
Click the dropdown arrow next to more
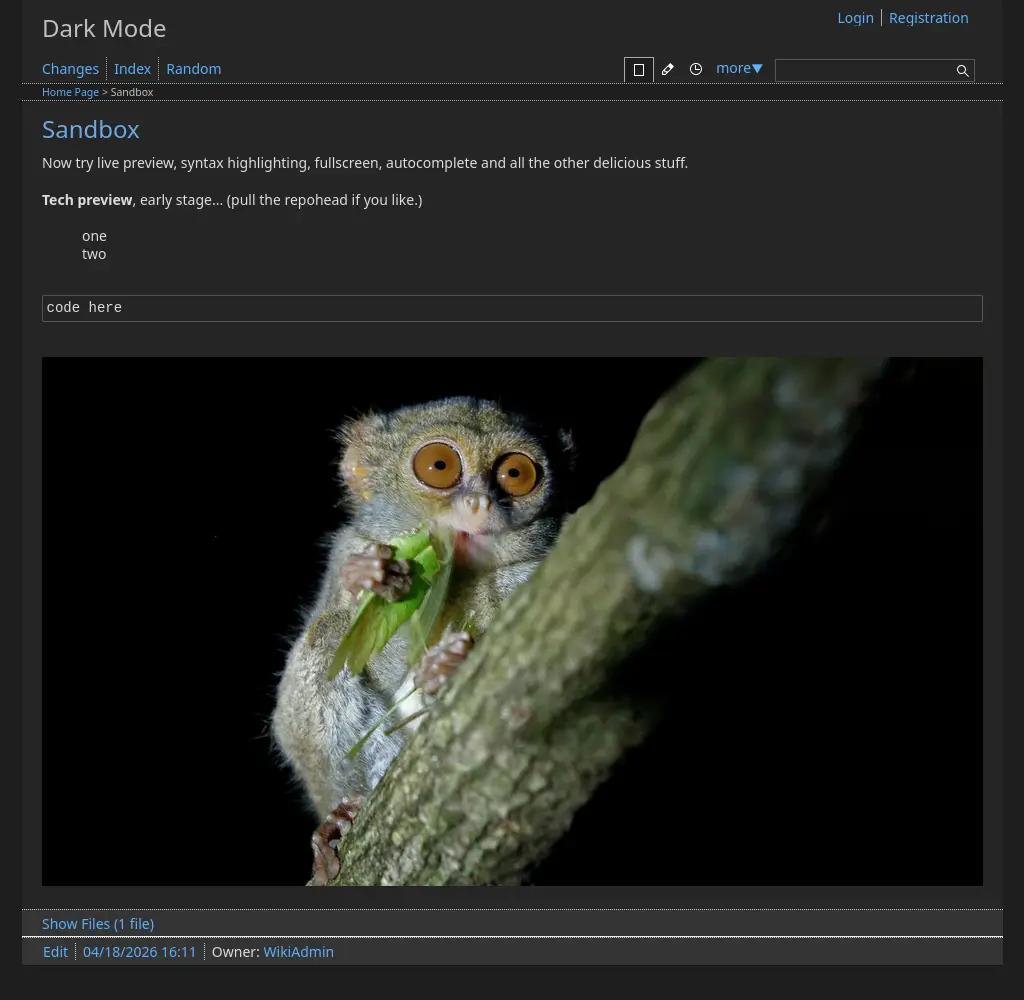[x=758, y=69]
